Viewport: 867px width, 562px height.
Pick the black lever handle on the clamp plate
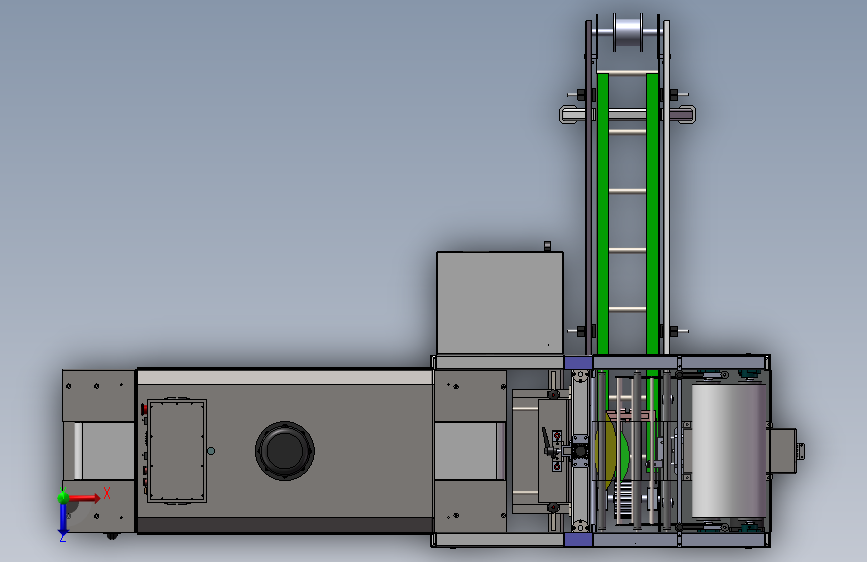pos(547,441)
